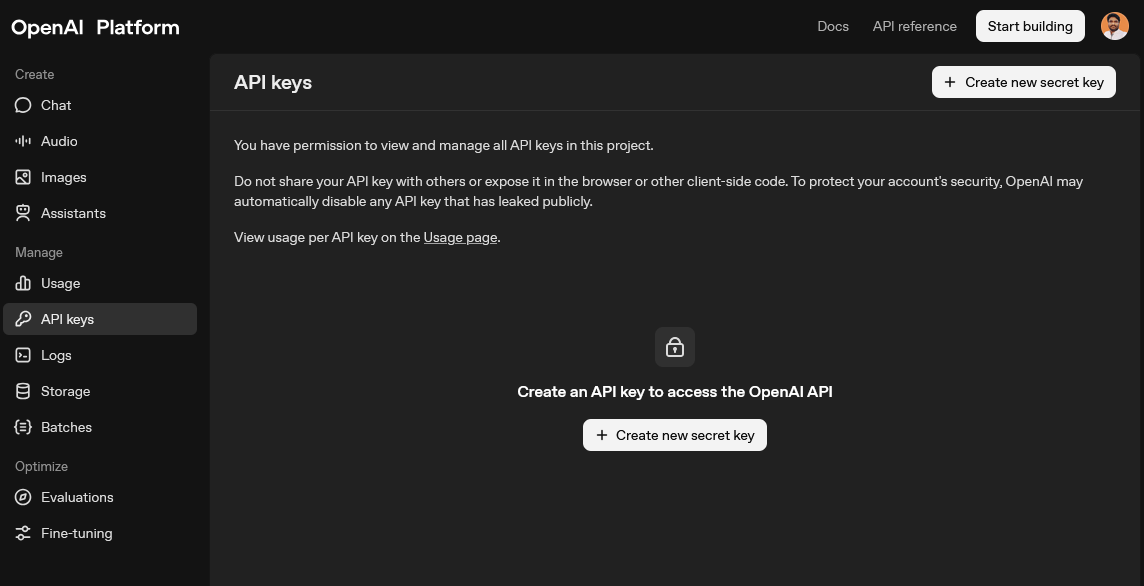Click centered Create new secret key button

tap(675, 435)
